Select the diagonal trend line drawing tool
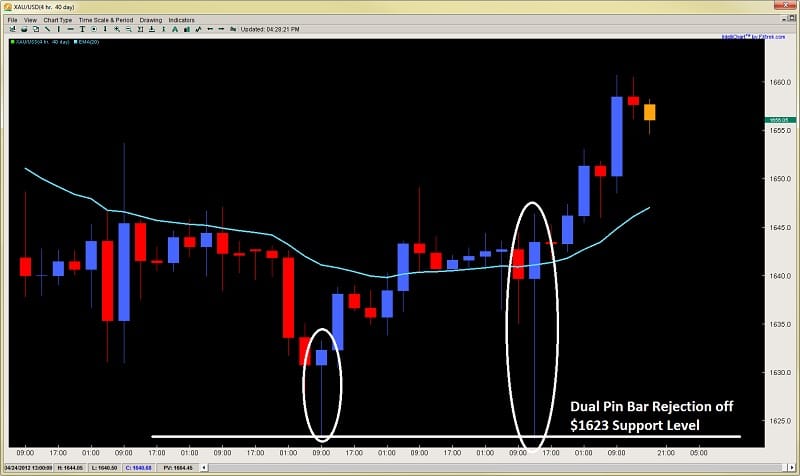Screen dimensions: 800x476 tap(47, 29)
